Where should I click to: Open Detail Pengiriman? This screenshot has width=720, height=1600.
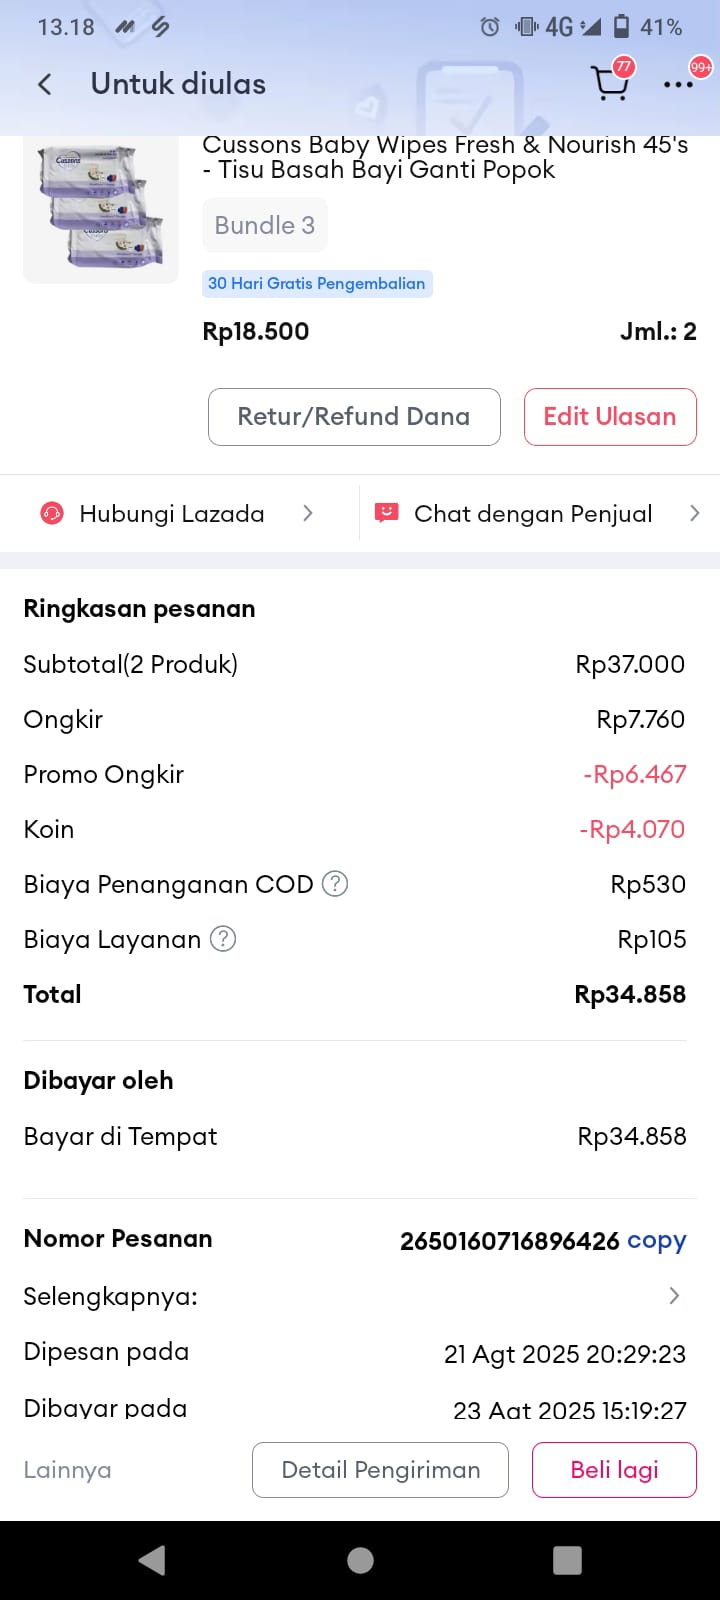click(380, 1470)
